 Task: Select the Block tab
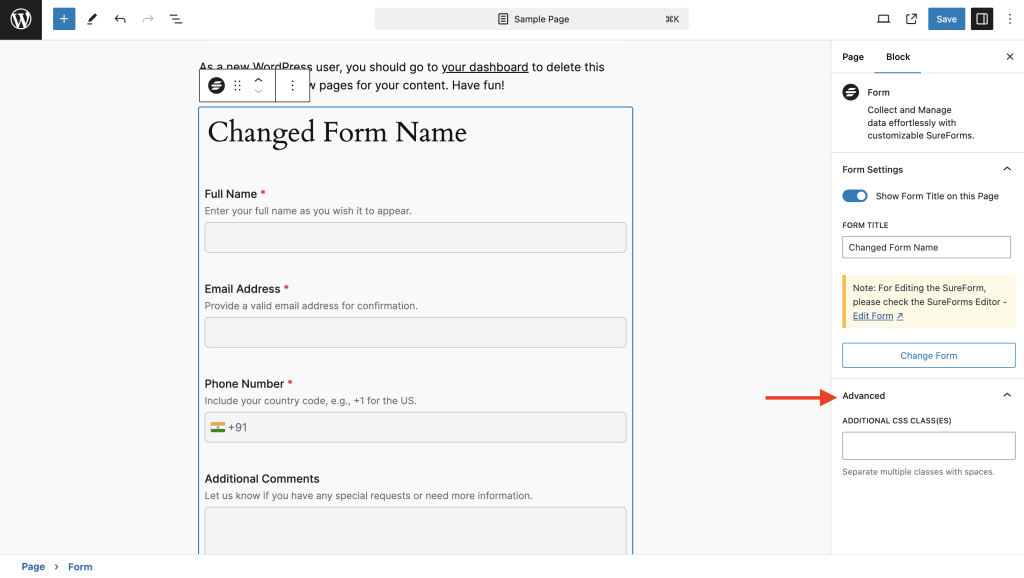[x=898, y=57]
